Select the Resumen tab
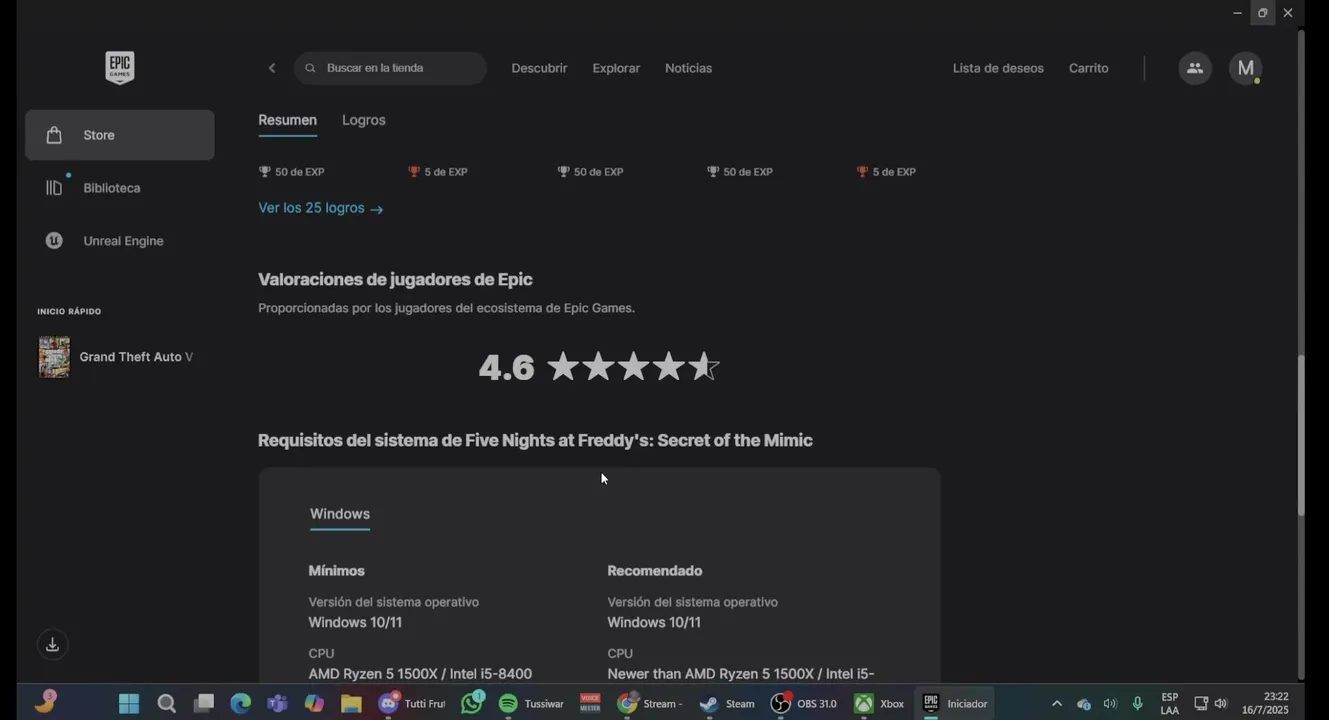The width and height of the screenshot is (1329, 720). [x=287, y=120]
